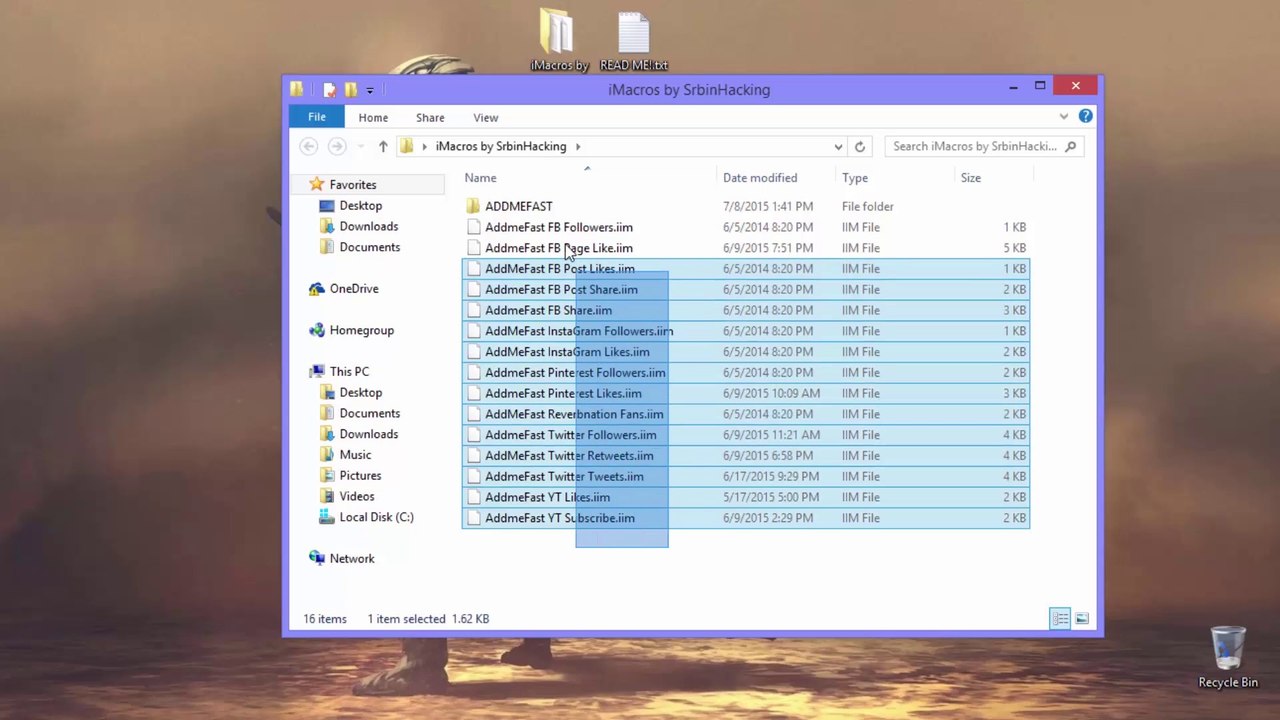Select the AddmeFast Pinterest Likes.iim file
This screenshot has width=1280, height=720.
(x=746, y=394)
